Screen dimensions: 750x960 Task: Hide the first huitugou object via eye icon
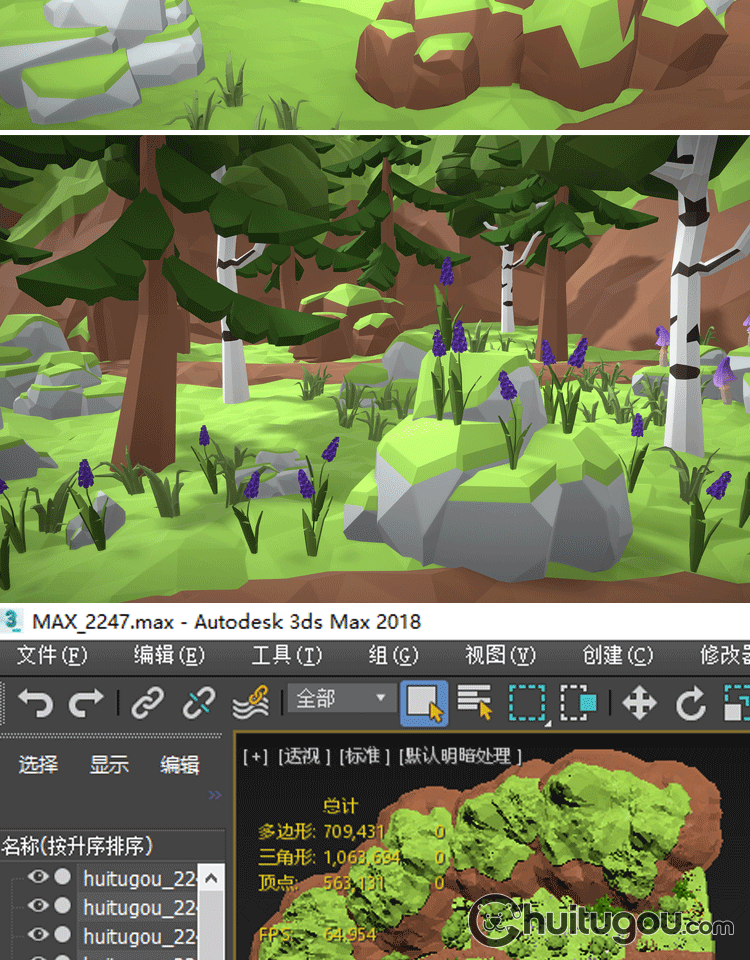coord(38,877)
